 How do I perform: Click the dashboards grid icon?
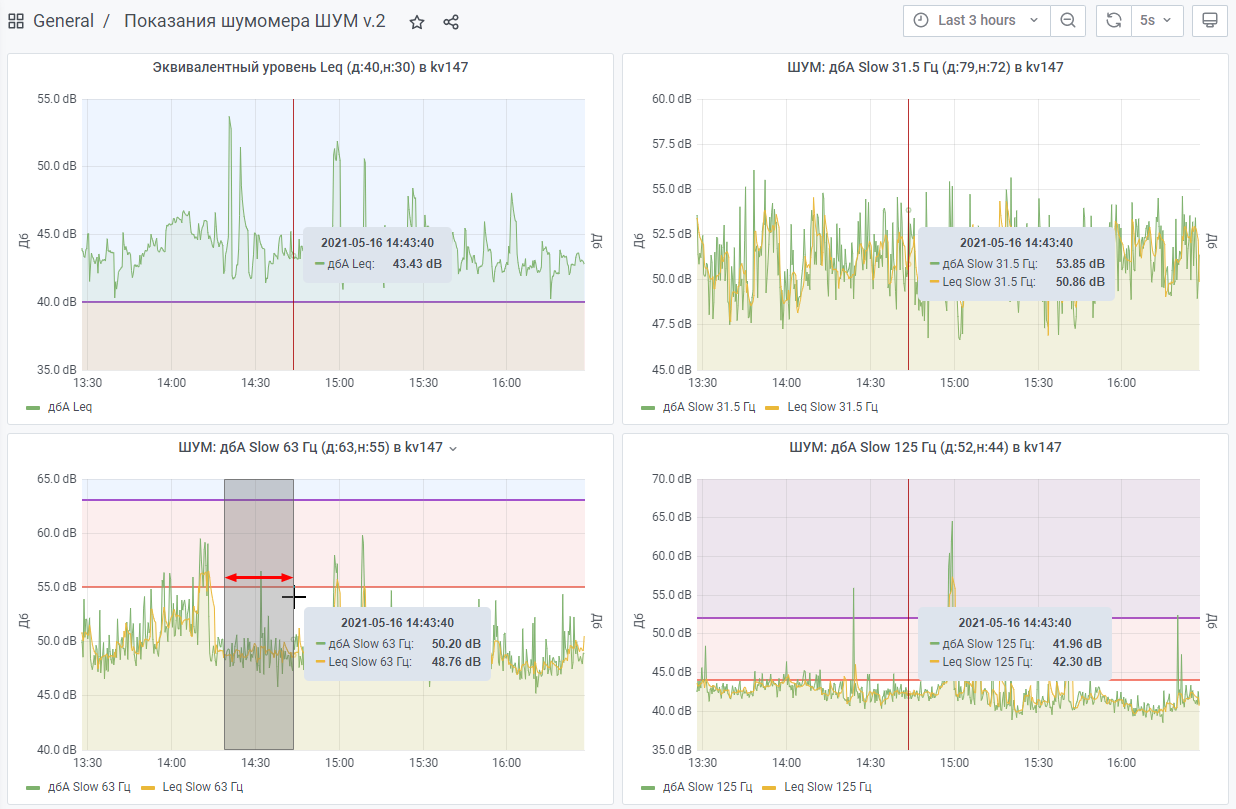point(16,21)
